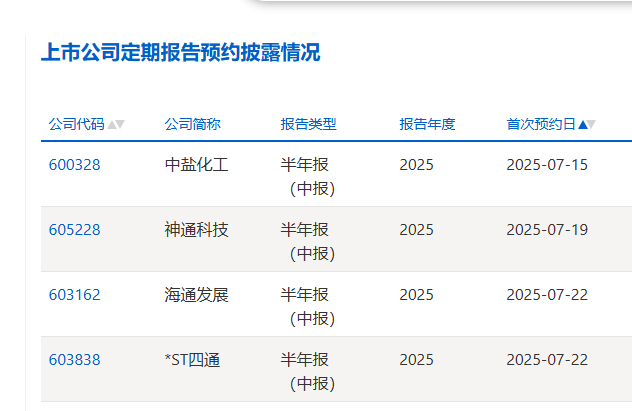This screenshot has width=632, height=411.
Task: Click report year 2025 in 中盐化工 row
Action: click(x=416, y=165)
